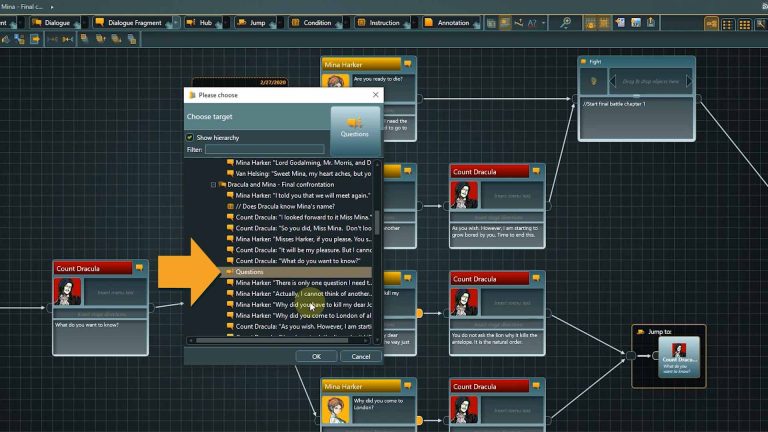
Task: Toggle the show grid icon
Action: click(604, 23)
